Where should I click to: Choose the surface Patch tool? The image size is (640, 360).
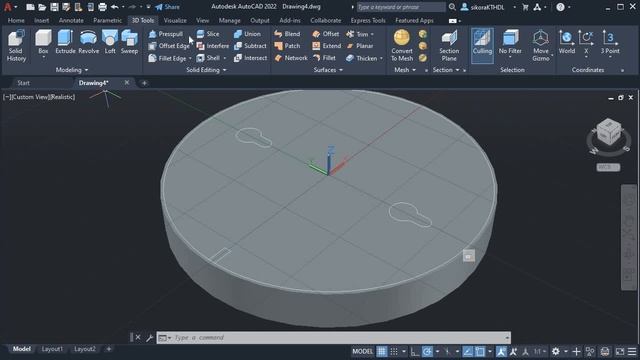287,46
